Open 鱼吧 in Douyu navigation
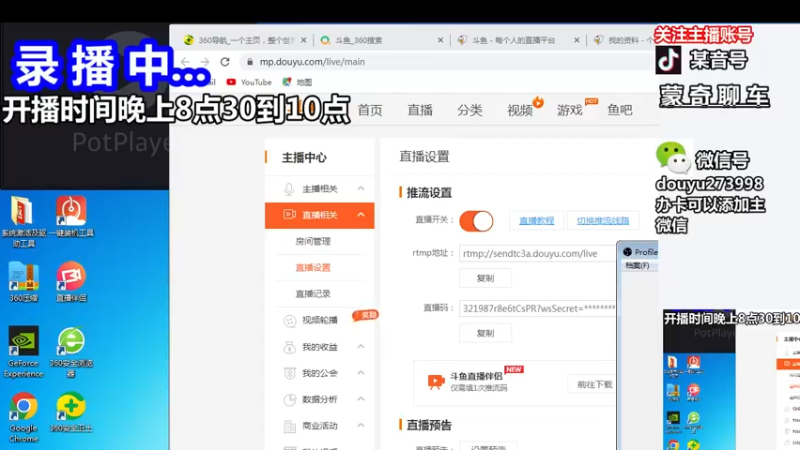The height and width of the screenshot is (450, 800). 620,110
